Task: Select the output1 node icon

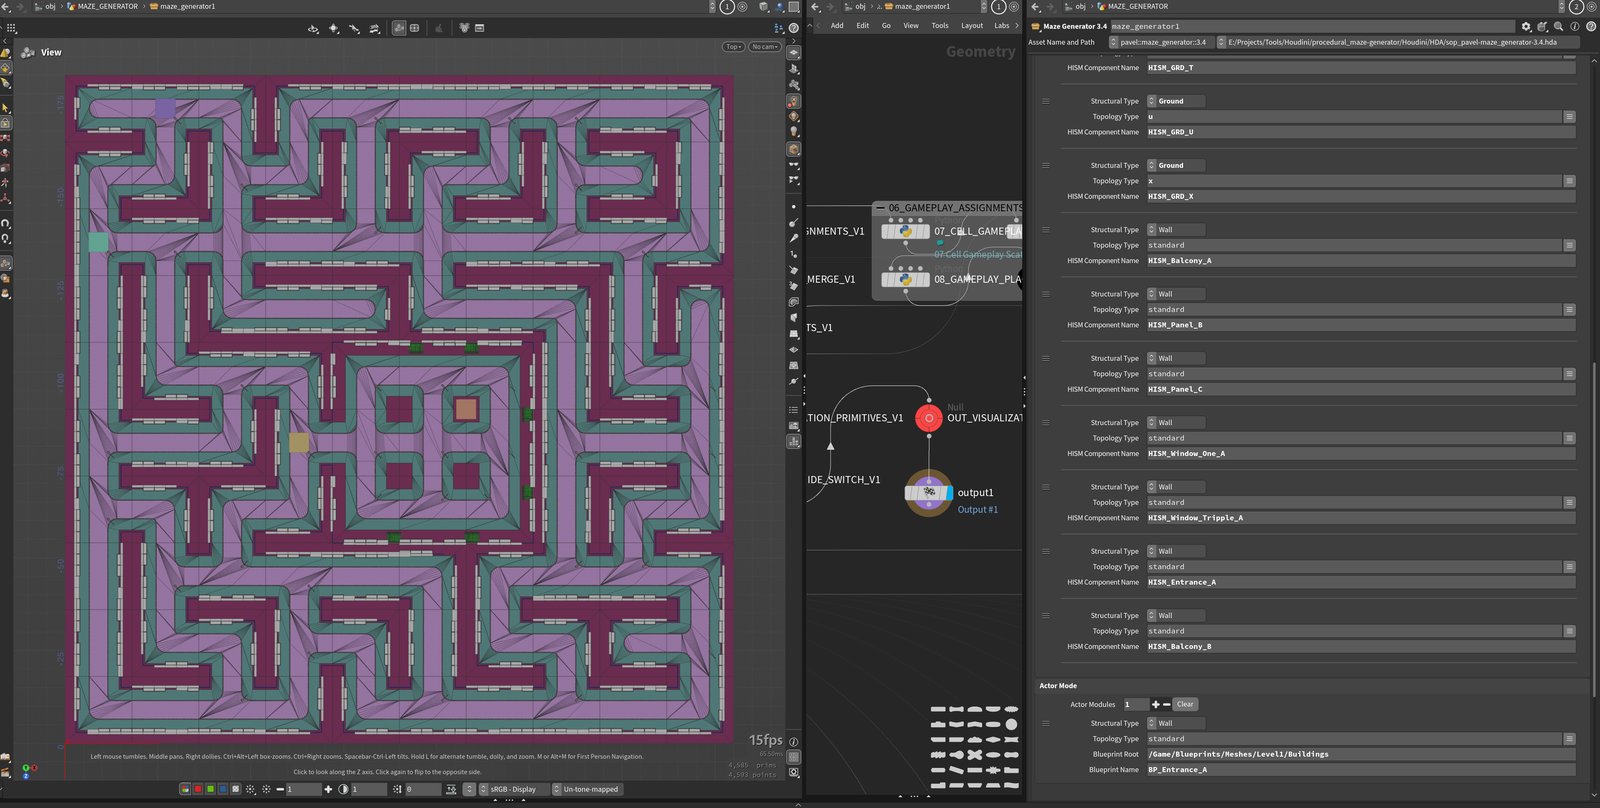Action: (929, 492)
